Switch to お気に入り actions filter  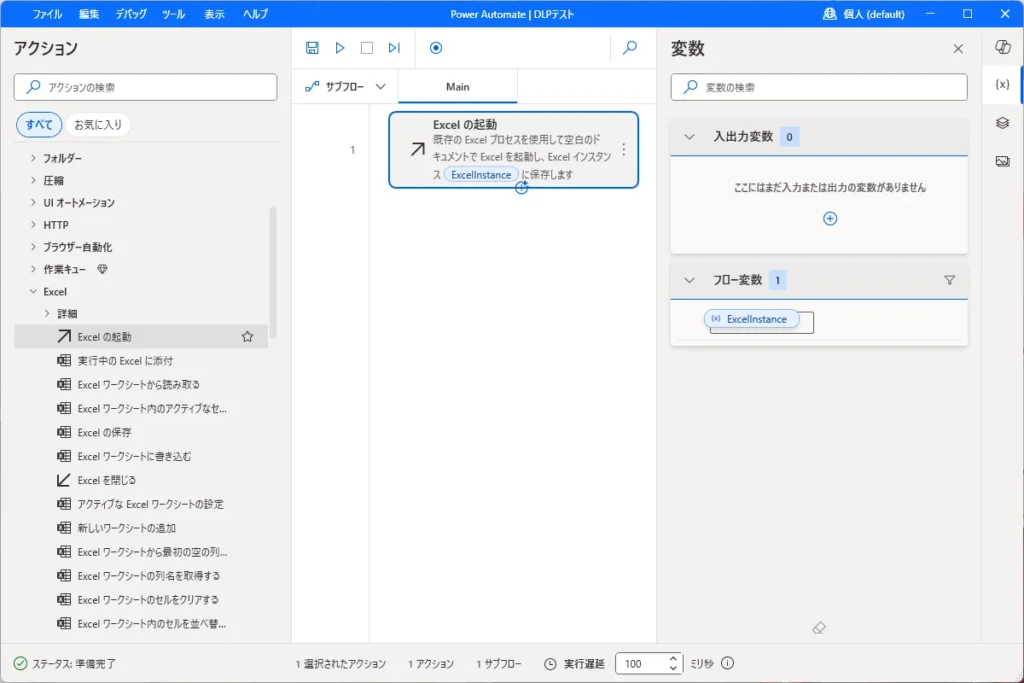click(x=98, y=125)
